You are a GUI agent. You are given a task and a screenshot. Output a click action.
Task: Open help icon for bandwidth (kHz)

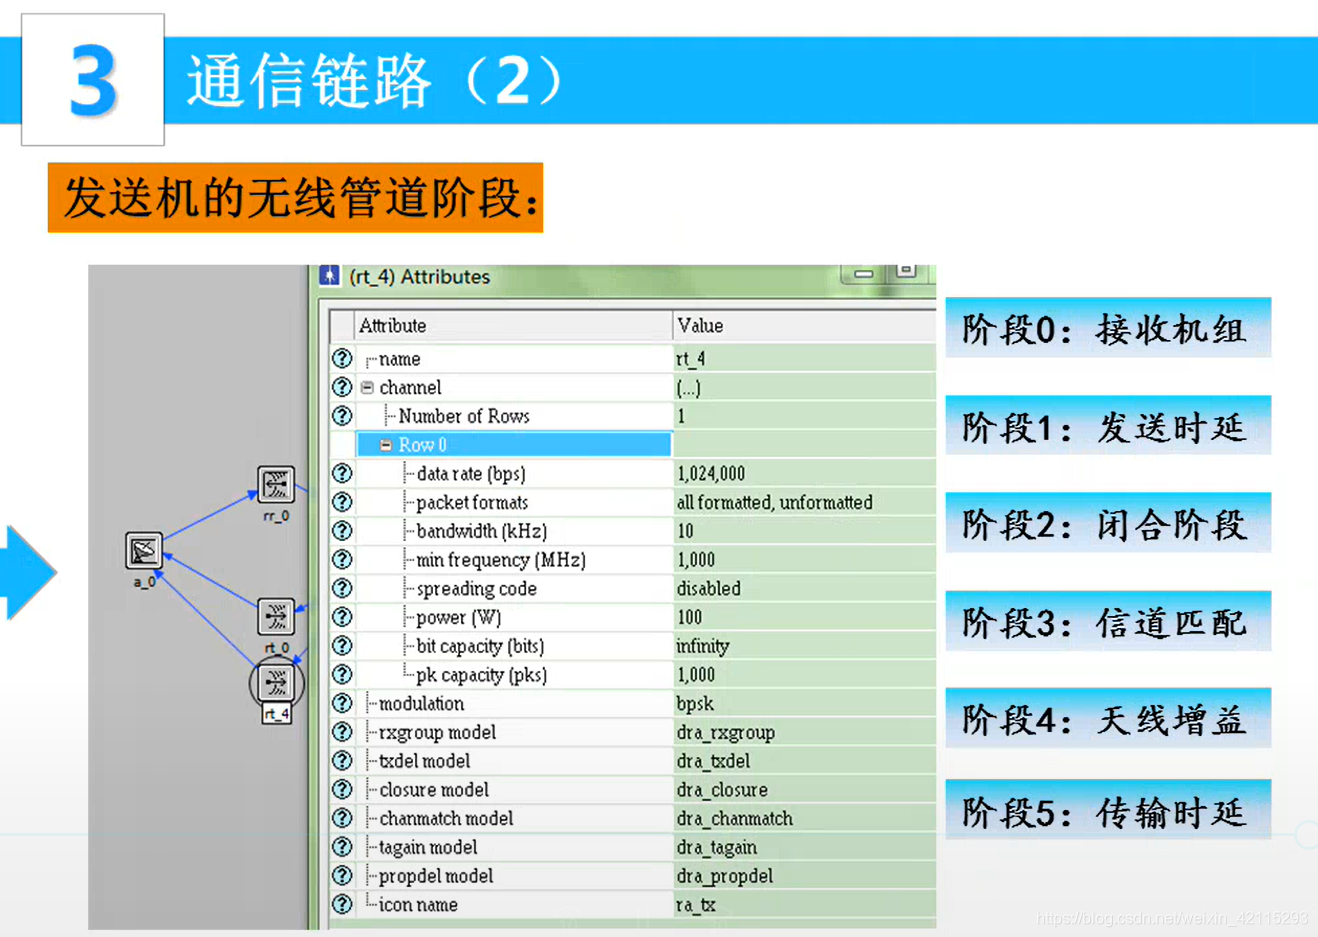tap(342, 530)
